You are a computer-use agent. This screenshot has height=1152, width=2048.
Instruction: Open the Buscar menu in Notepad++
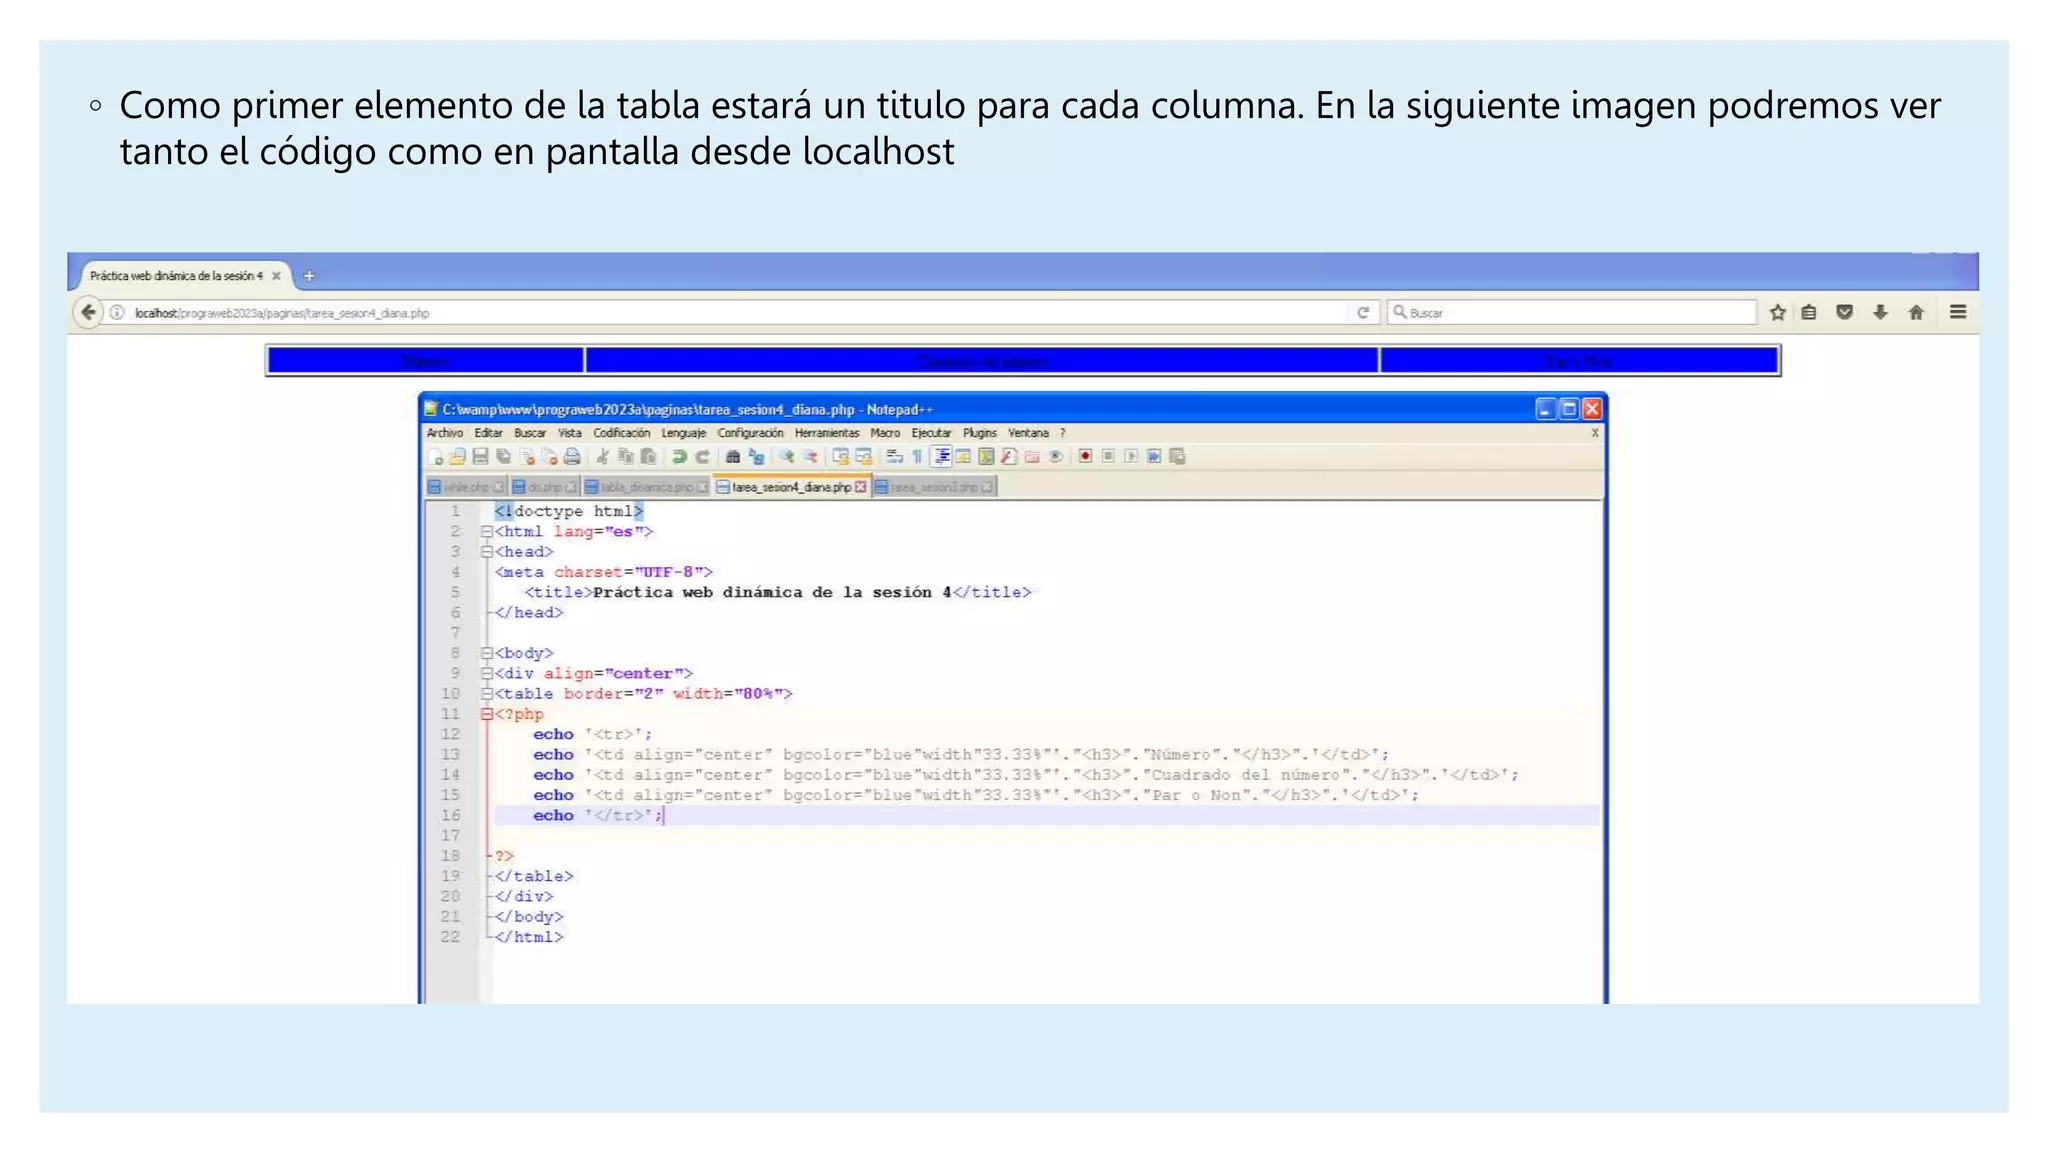[530, 433]
